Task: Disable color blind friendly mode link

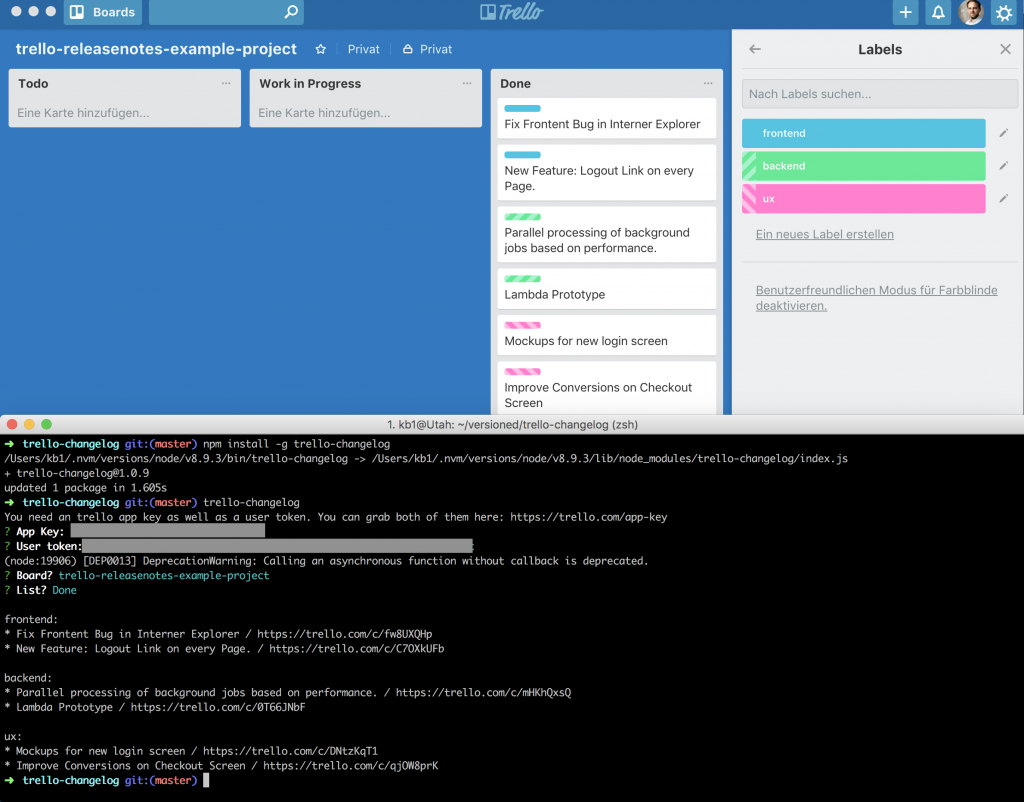Action: click(876, 298)
